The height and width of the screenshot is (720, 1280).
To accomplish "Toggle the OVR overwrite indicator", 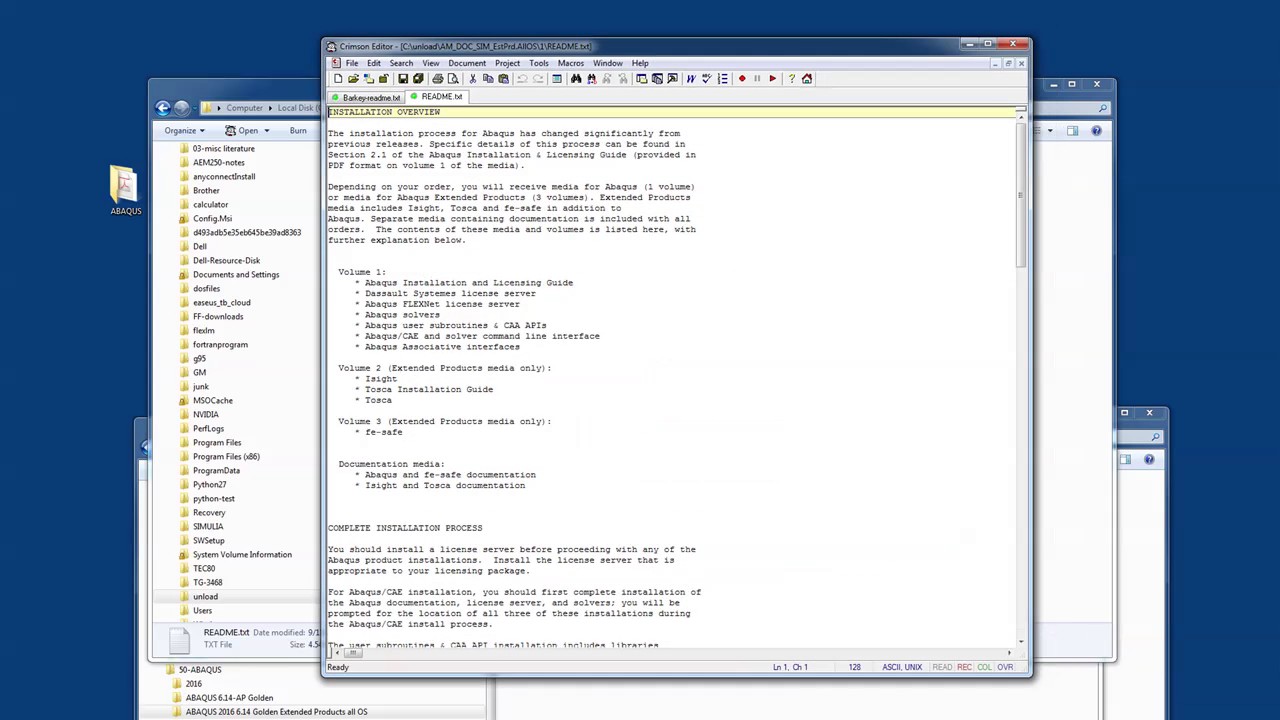I will click(x=1005, y=667).
